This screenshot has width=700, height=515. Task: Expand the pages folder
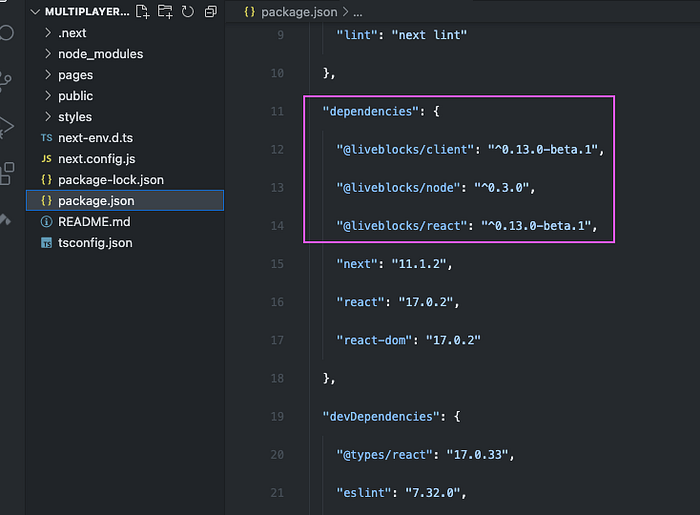pyautogui.click(x=75, y=75)
